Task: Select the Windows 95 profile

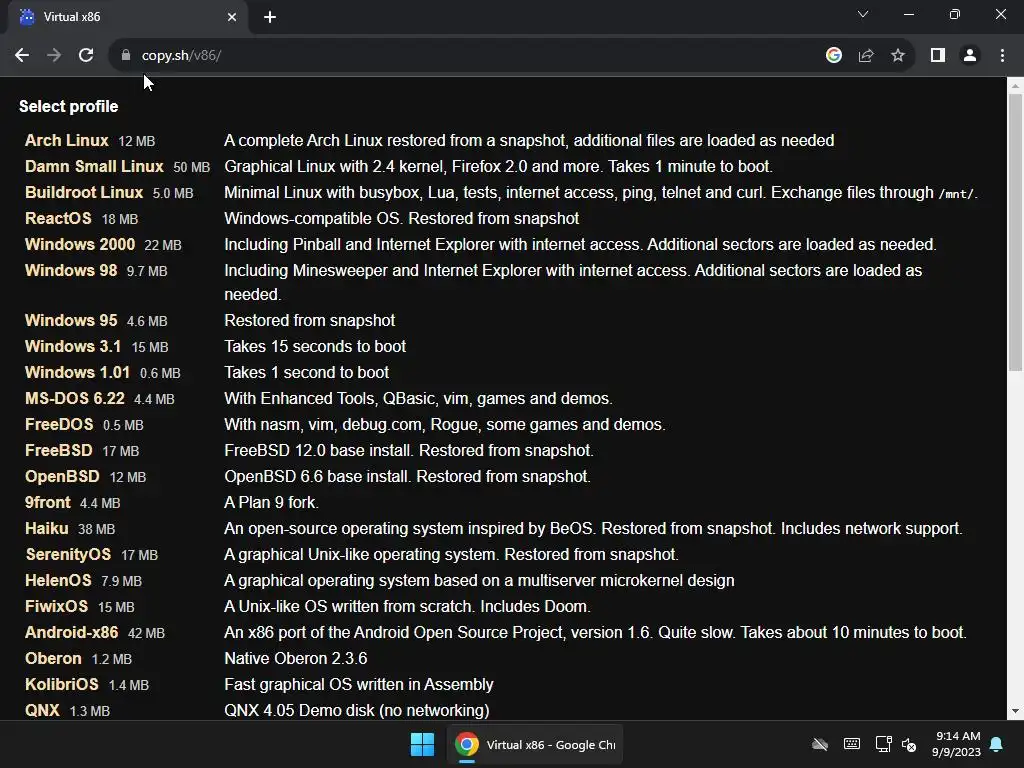Action: point(71,321)
